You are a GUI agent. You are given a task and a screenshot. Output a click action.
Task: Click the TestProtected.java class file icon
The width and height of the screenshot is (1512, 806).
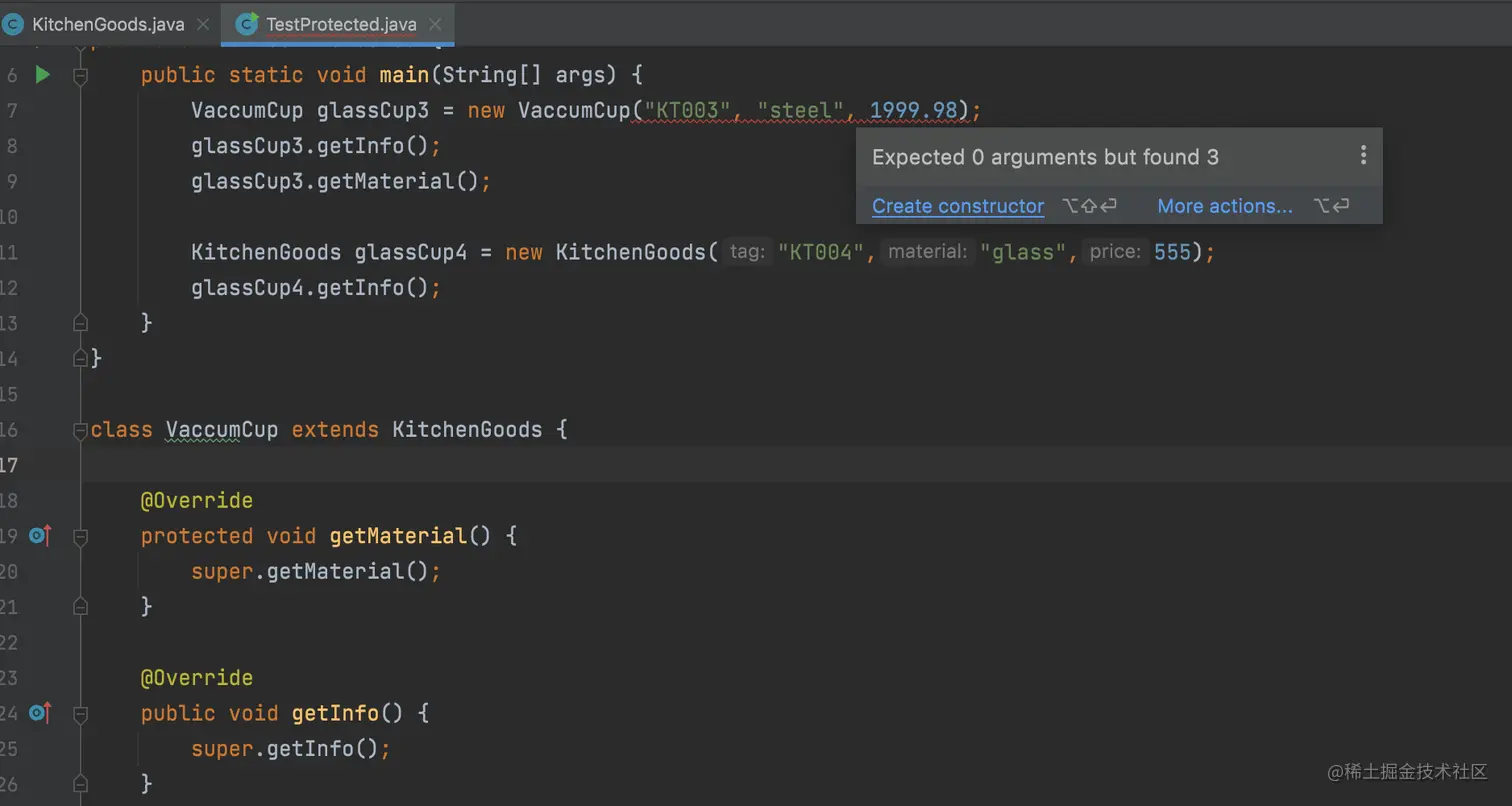coord(246,24)
